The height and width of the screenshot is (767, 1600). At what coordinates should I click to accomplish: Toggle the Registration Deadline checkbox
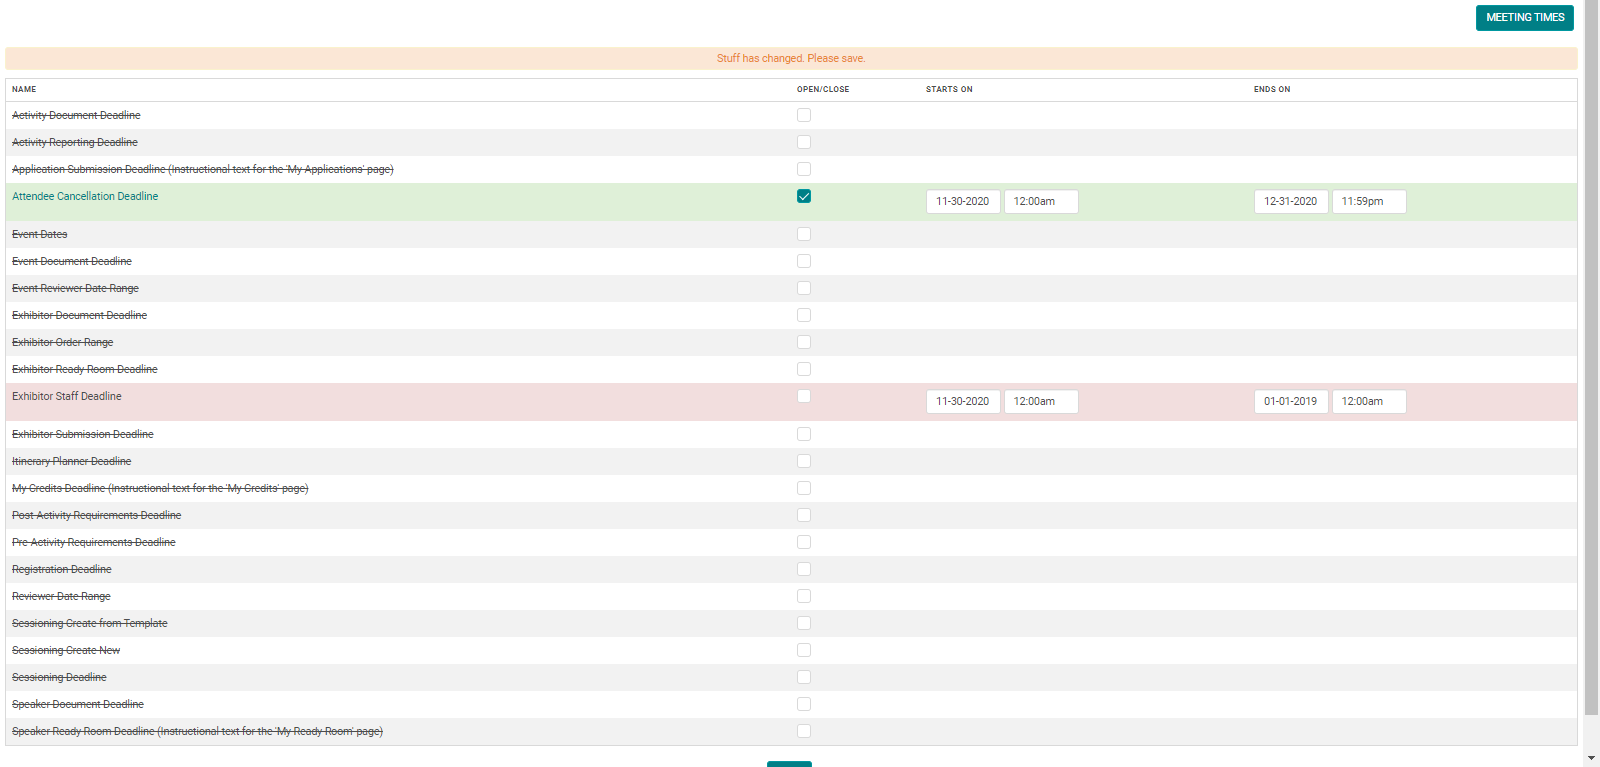pyautogui.click(x=804, y=569)
